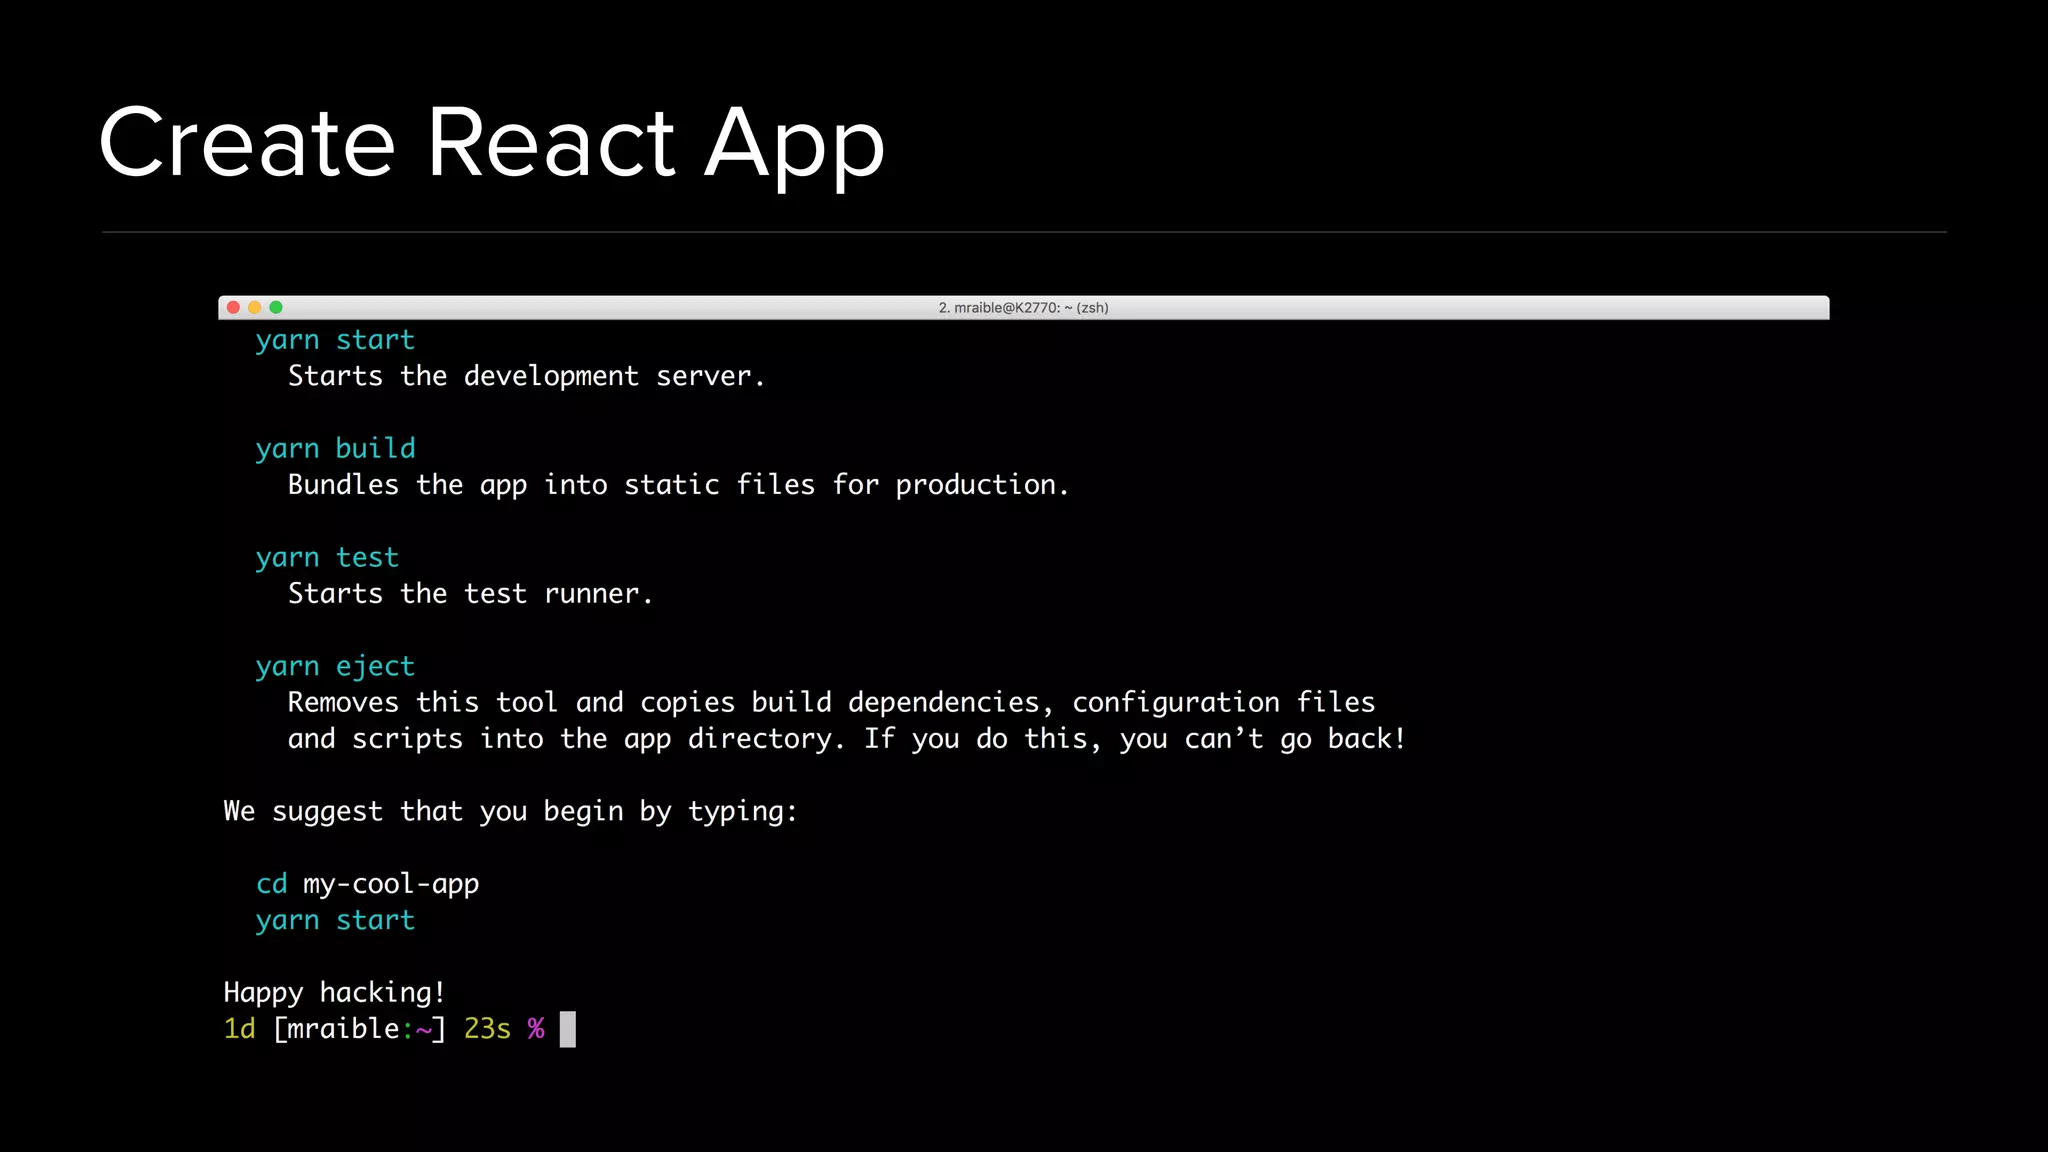
Task: Click the red close window button
Action: [233, 308]
